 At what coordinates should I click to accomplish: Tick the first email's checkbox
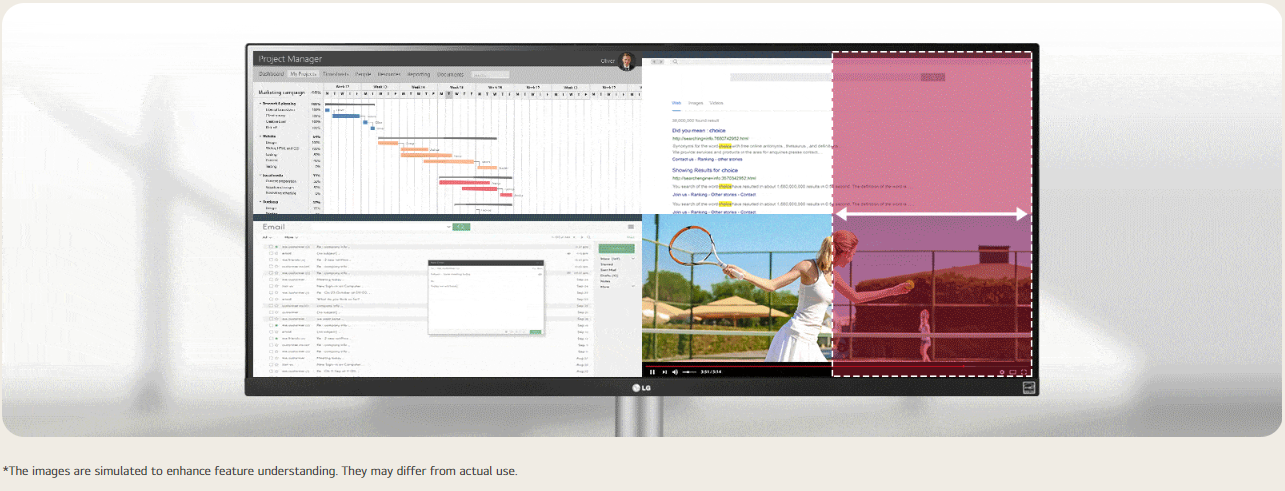click(270, 246)
